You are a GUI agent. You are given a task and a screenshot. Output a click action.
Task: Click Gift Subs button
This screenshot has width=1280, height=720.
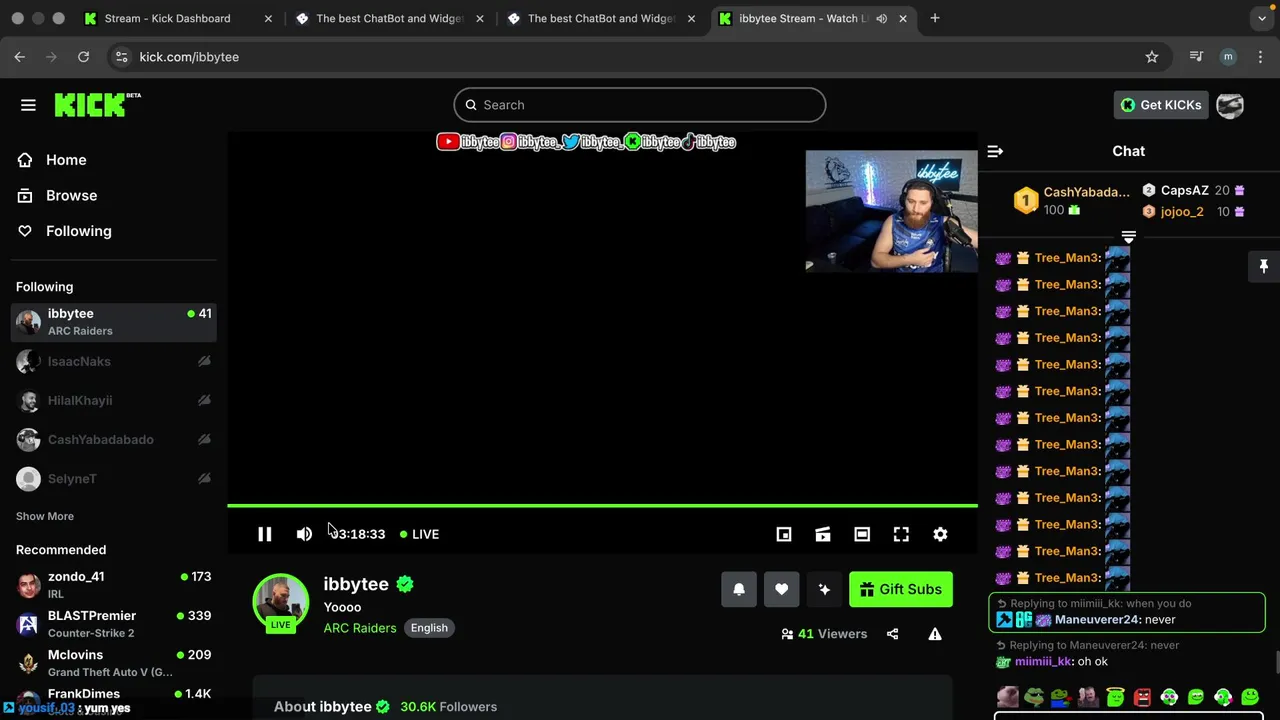coord(901,589)
